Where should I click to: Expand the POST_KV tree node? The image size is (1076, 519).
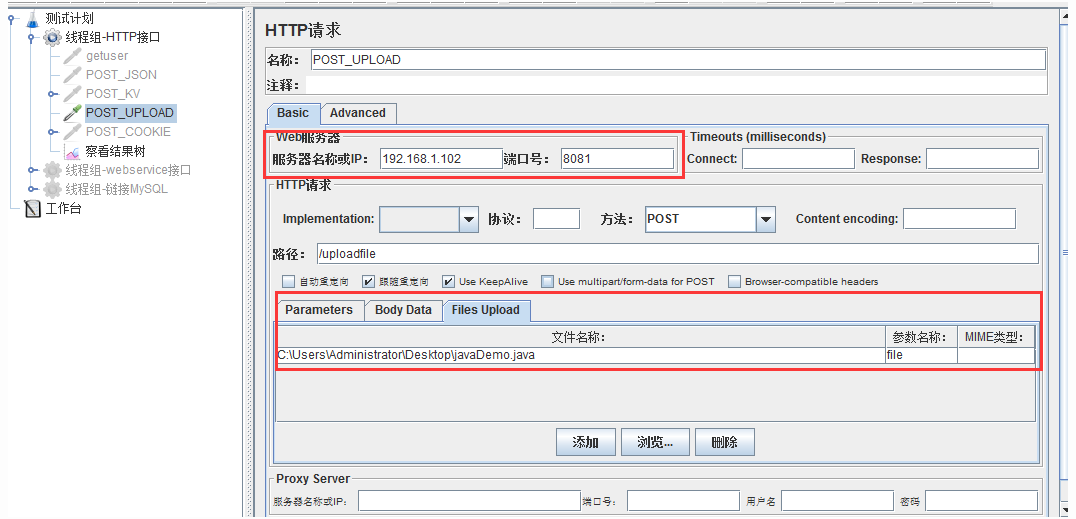coord(51,95)
